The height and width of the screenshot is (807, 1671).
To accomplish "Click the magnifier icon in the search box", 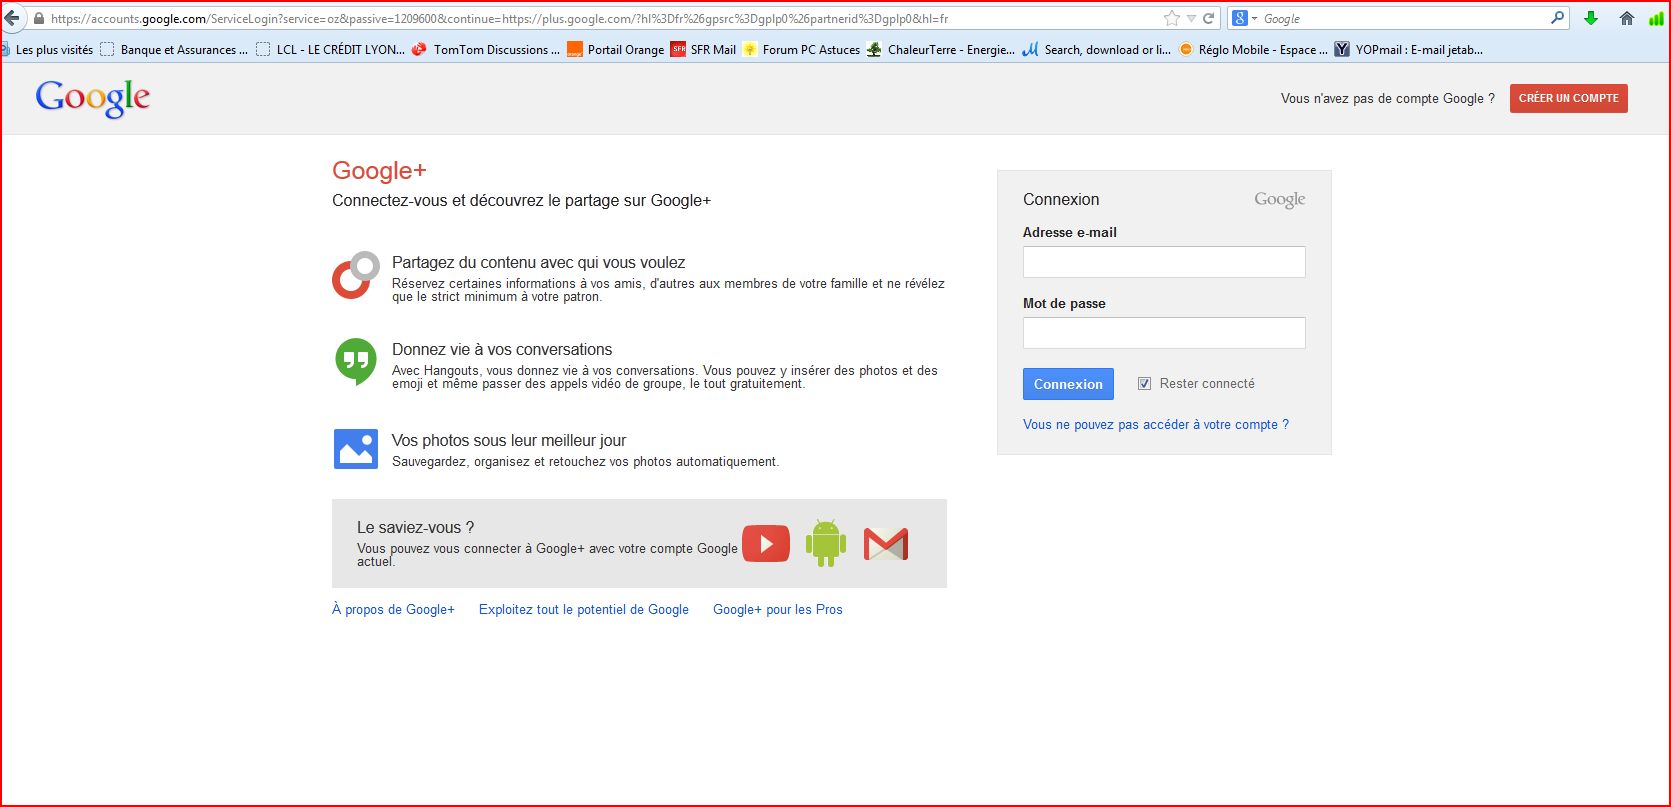I will tap(1557, 18).
